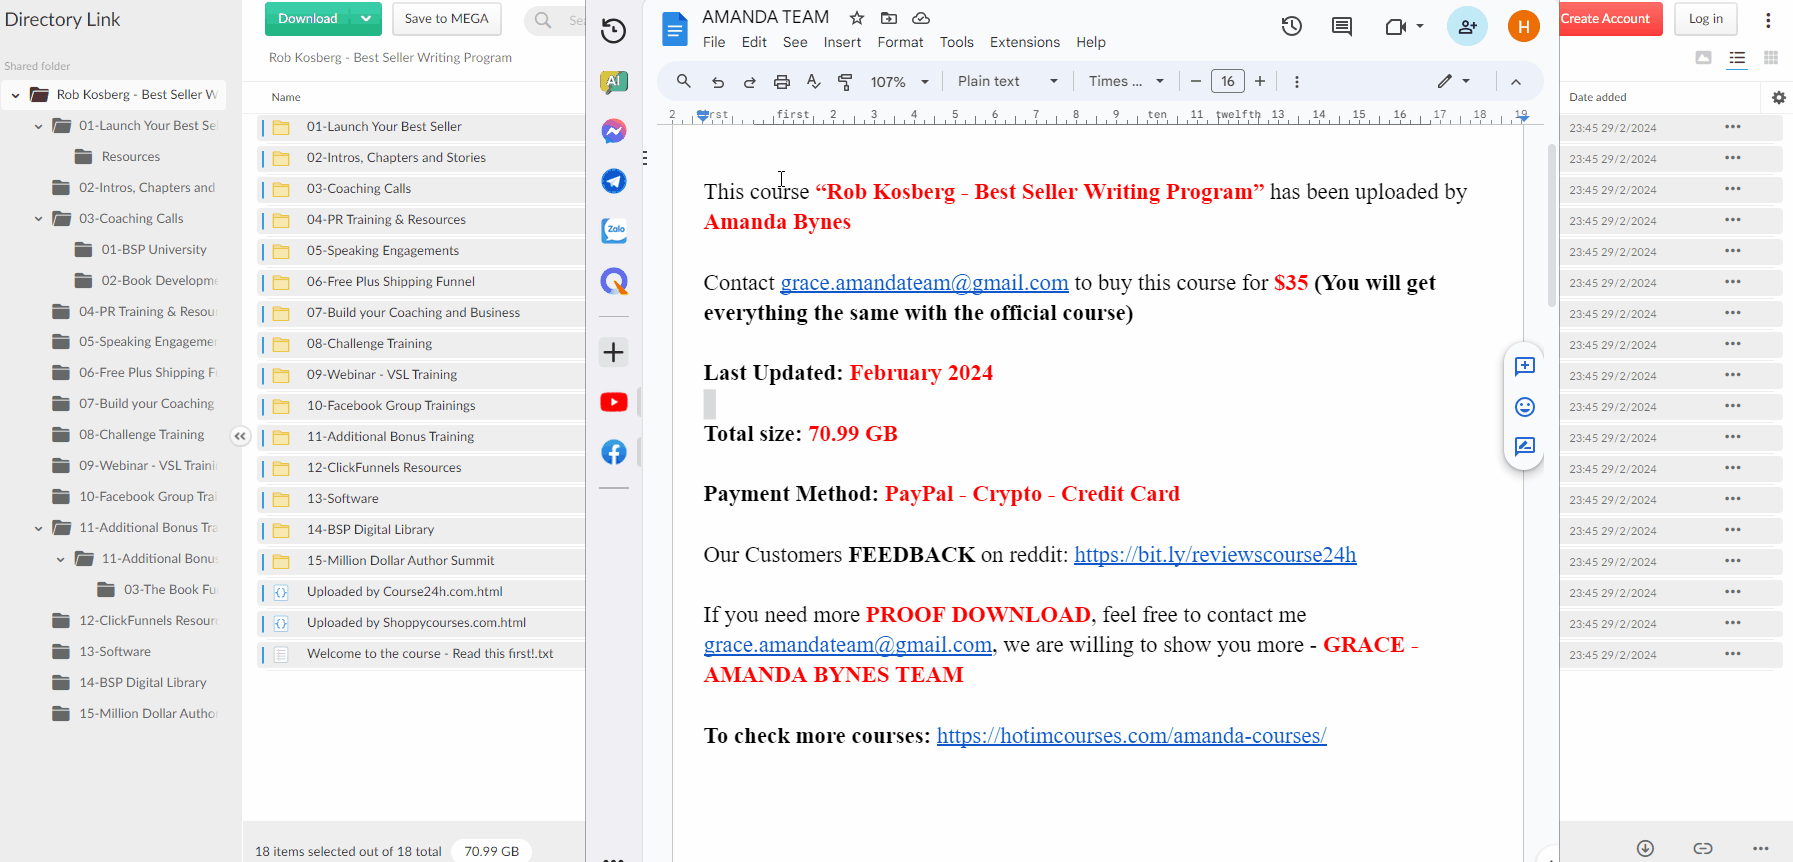Open the Insert menu
Image resolution: width=1793 pixels, height=862 pixels.
pyautogui.click(x=842, y=42)
